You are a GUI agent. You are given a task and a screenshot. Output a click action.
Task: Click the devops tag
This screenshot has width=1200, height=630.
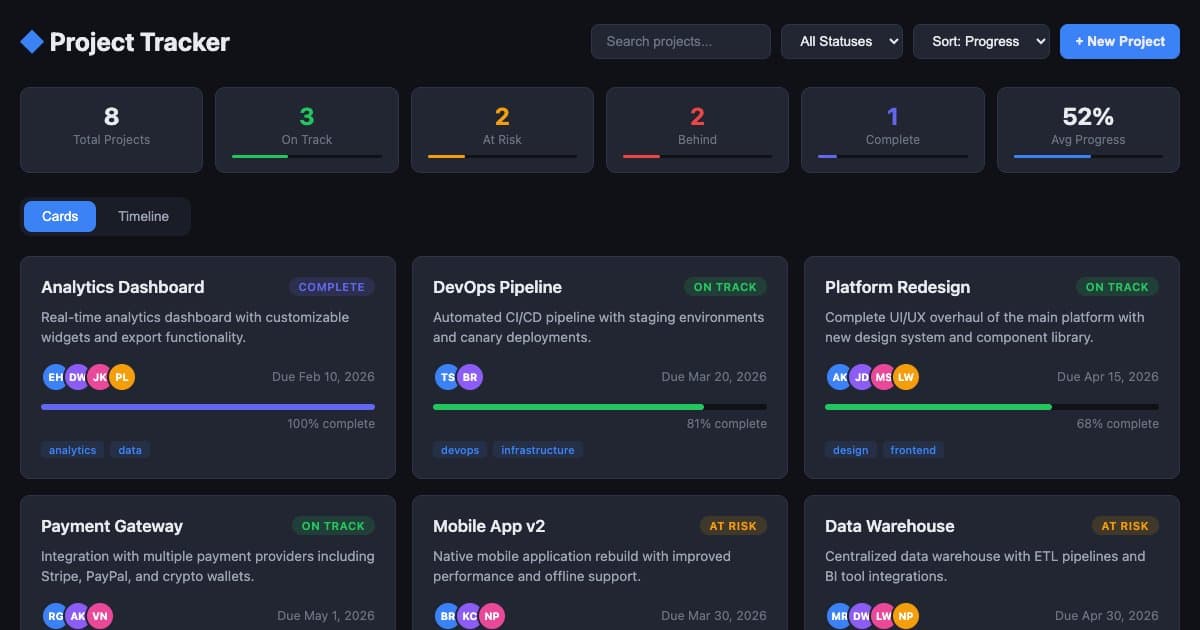[x=460, y=450]
